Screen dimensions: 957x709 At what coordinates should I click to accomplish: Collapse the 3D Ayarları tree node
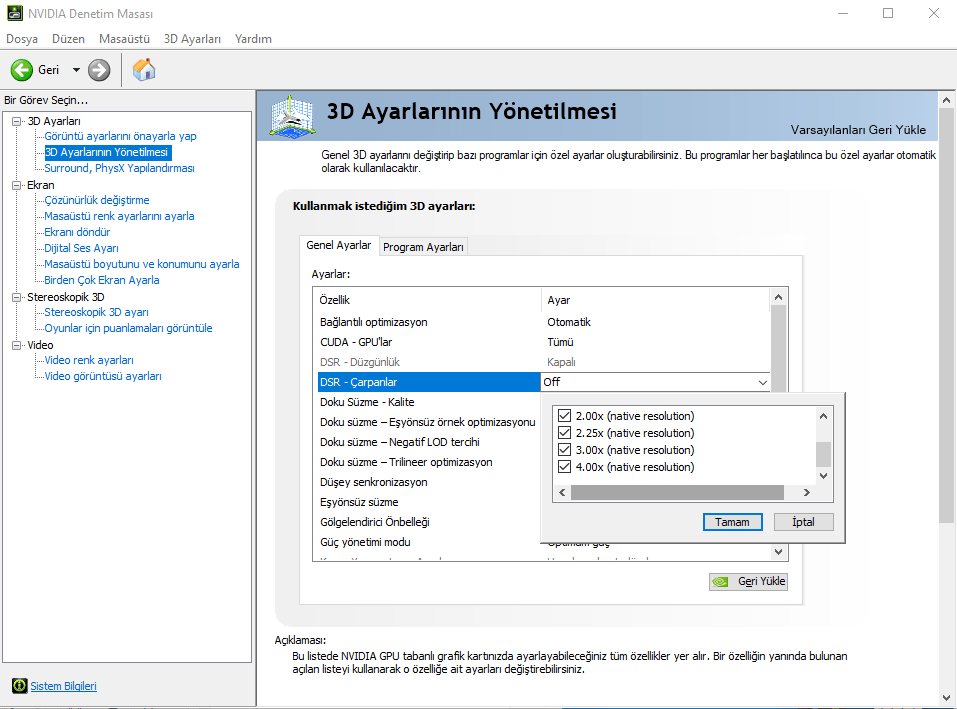click(17, 121)
